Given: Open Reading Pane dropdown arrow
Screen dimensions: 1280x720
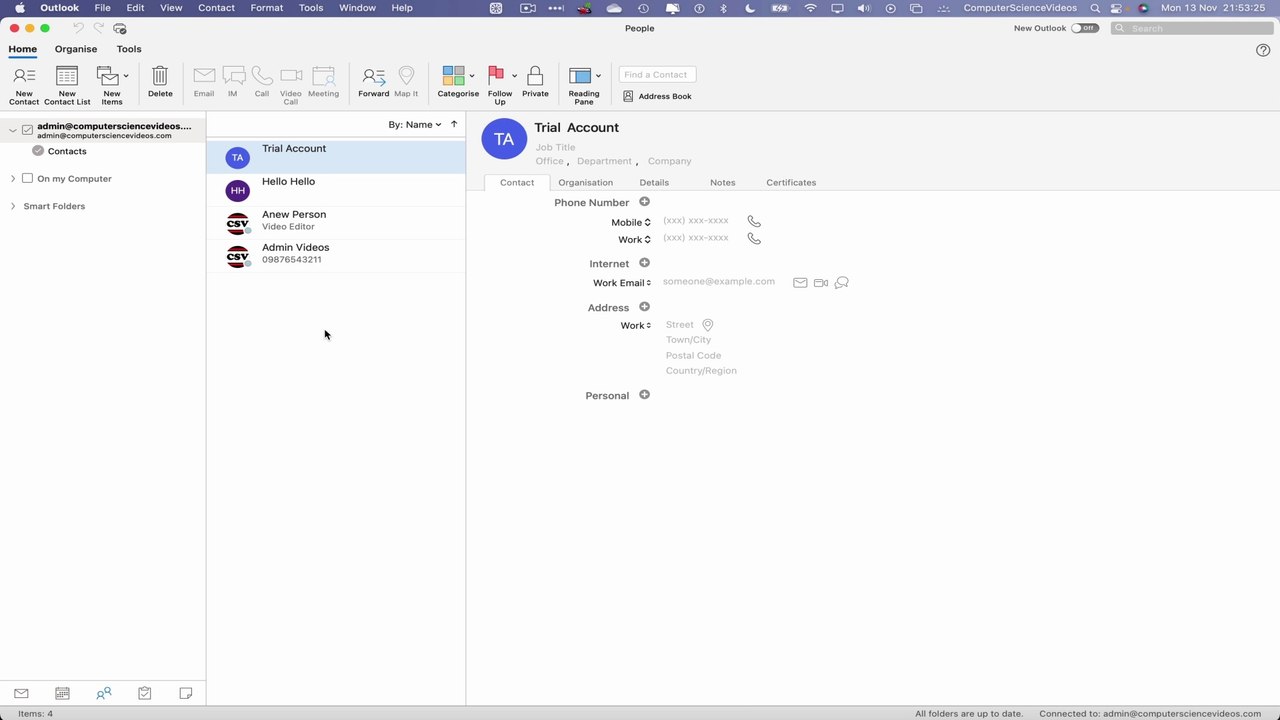Looking at the screenshot, I should (598, 76).
